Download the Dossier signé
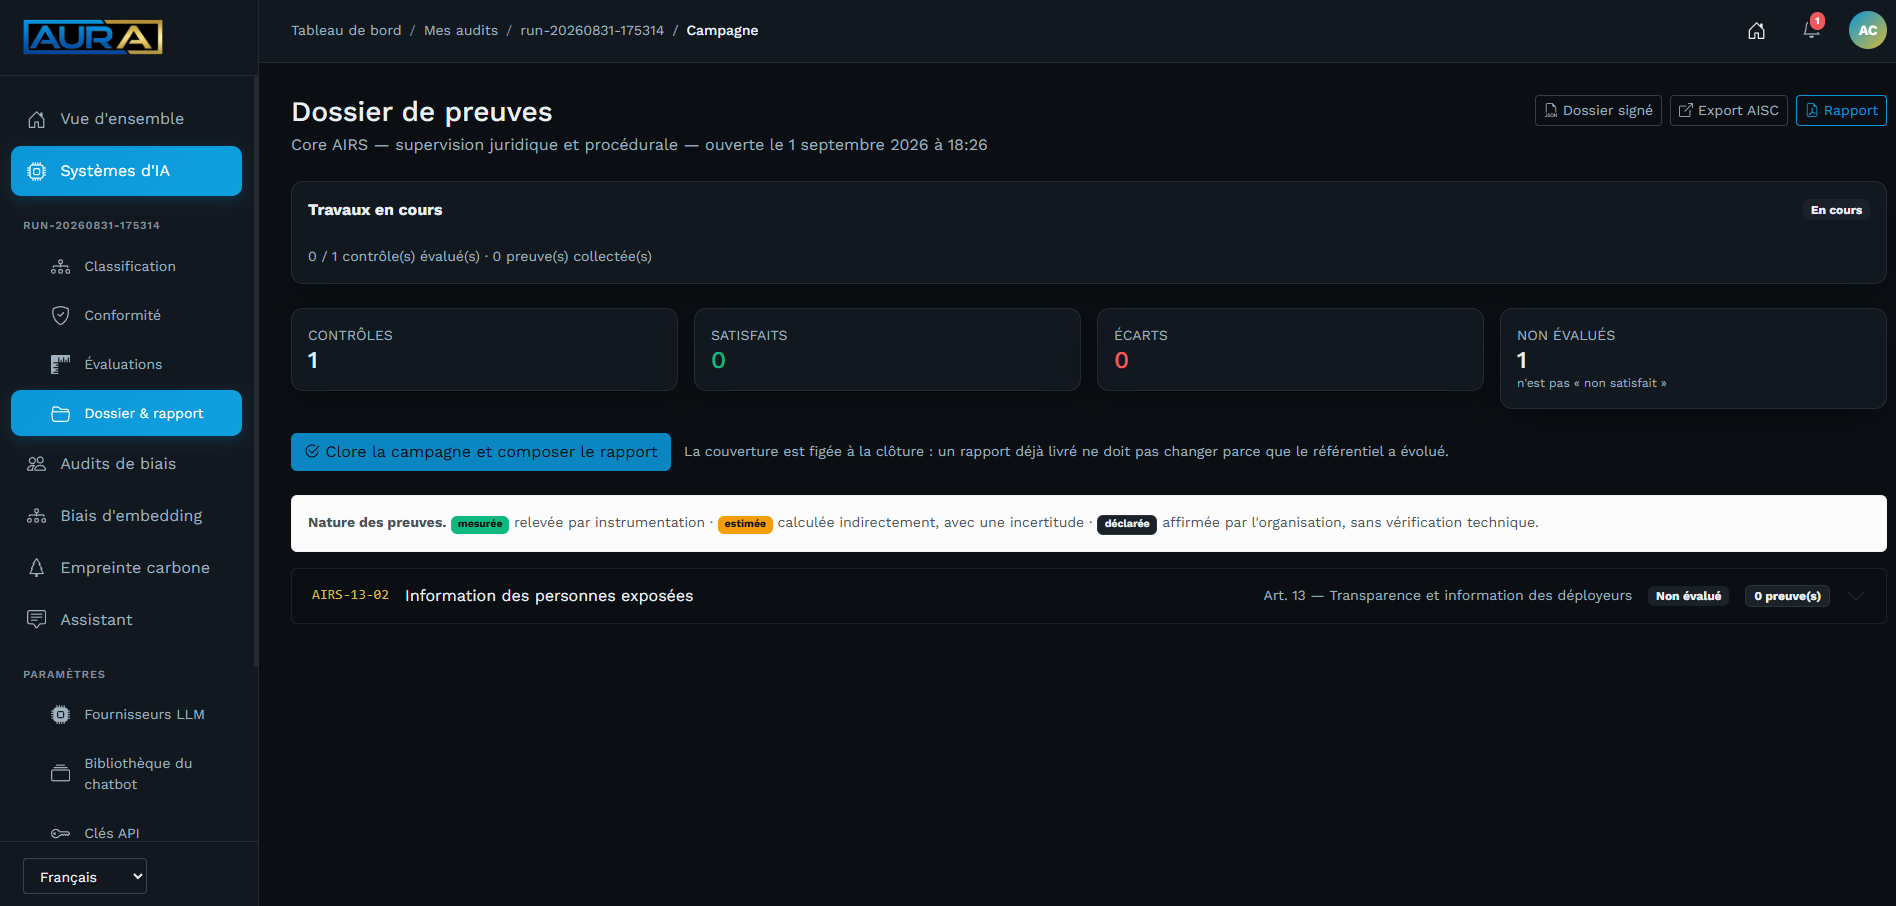 point(1598,111)
